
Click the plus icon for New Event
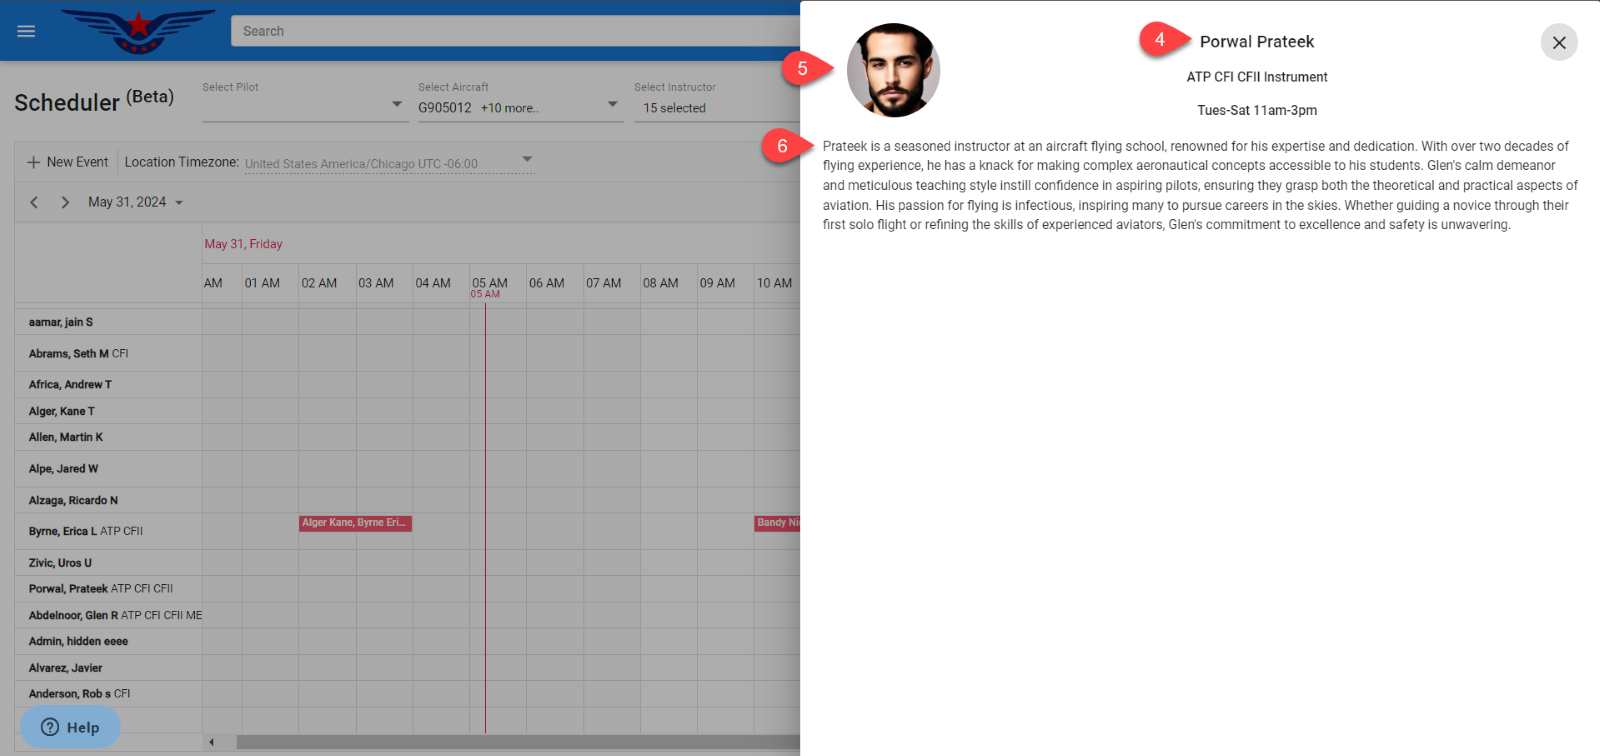[x=34, y=162]
